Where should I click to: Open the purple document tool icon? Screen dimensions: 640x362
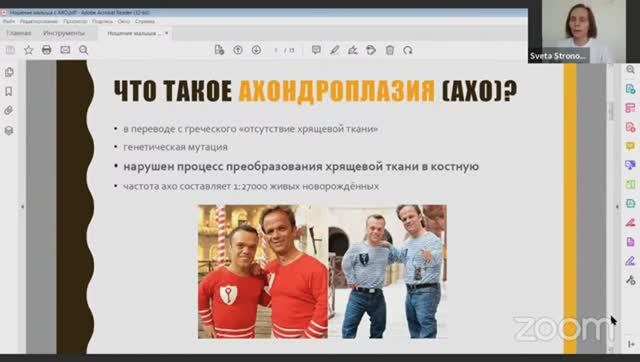630,242
